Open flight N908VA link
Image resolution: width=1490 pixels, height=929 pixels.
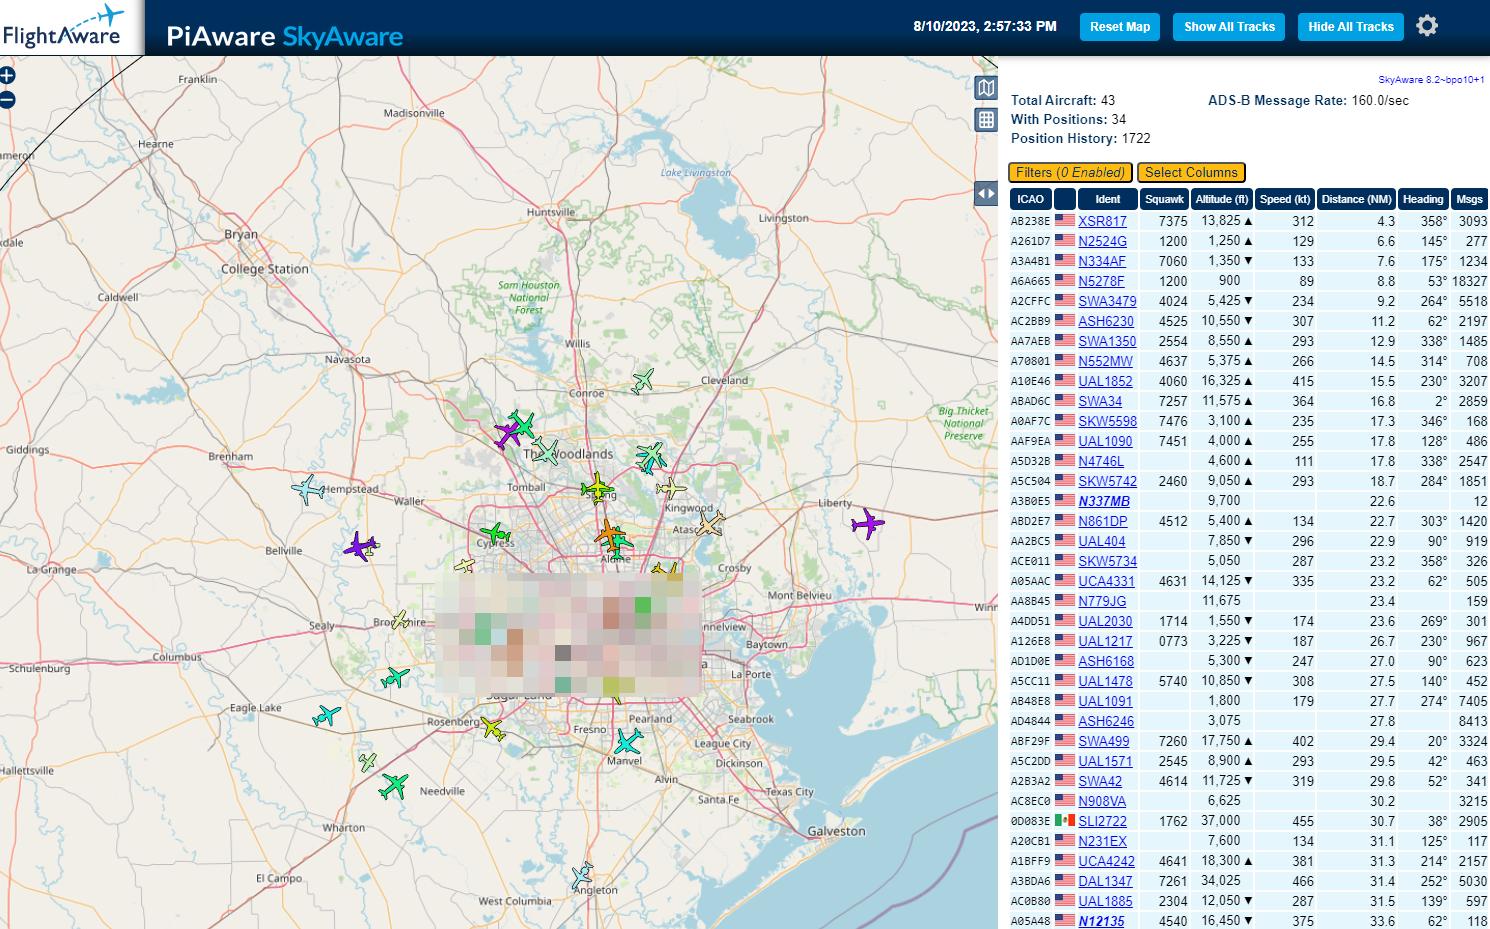click(1102, 801)
